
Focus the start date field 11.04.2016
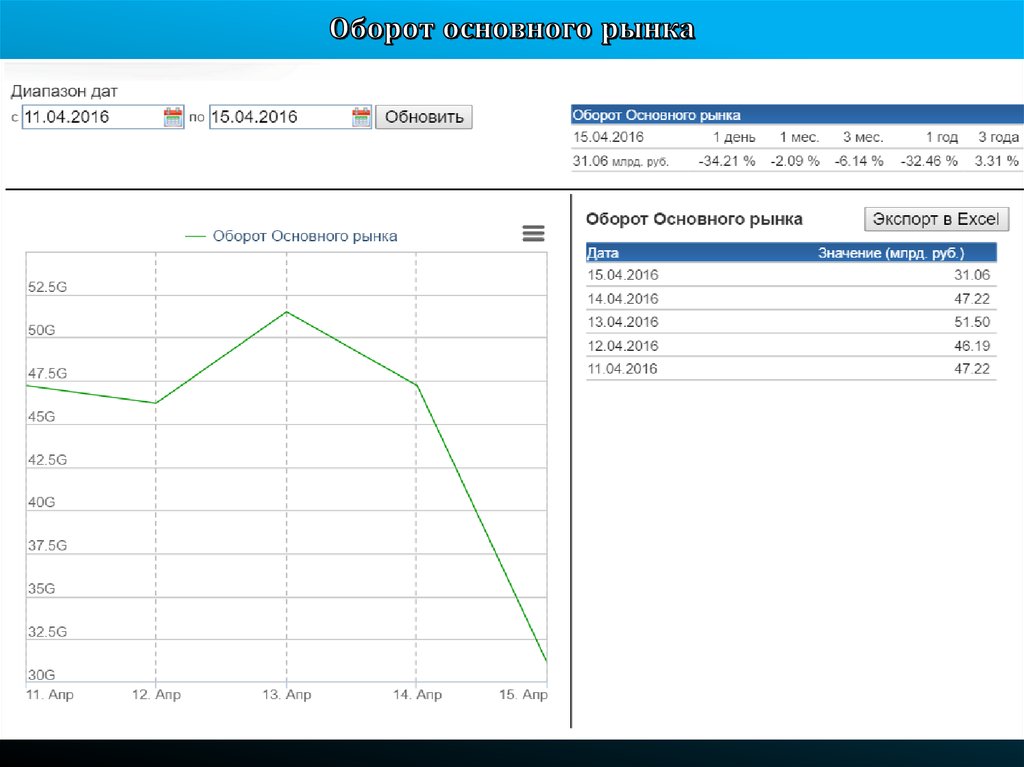click(x=90, y=117)
